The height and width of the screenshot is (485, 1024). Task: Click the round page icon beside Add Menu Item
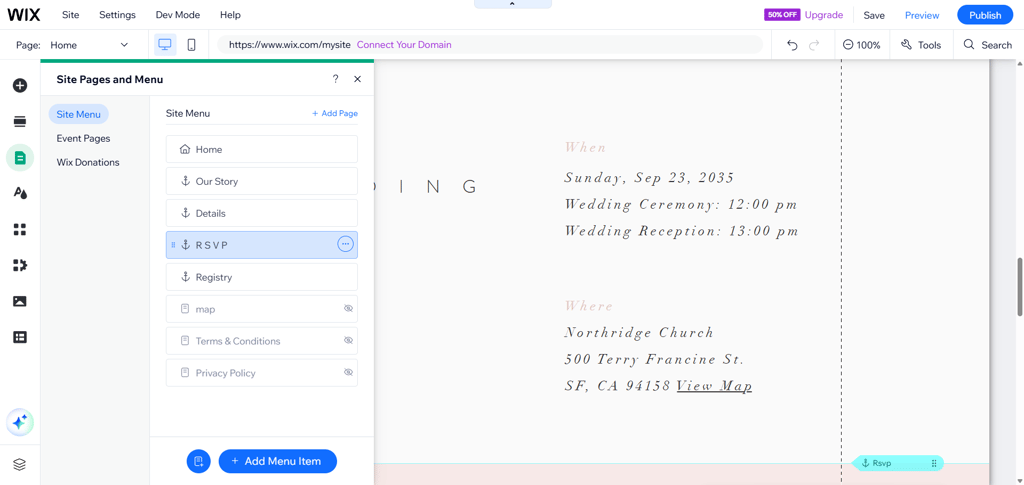coord(199,461)
